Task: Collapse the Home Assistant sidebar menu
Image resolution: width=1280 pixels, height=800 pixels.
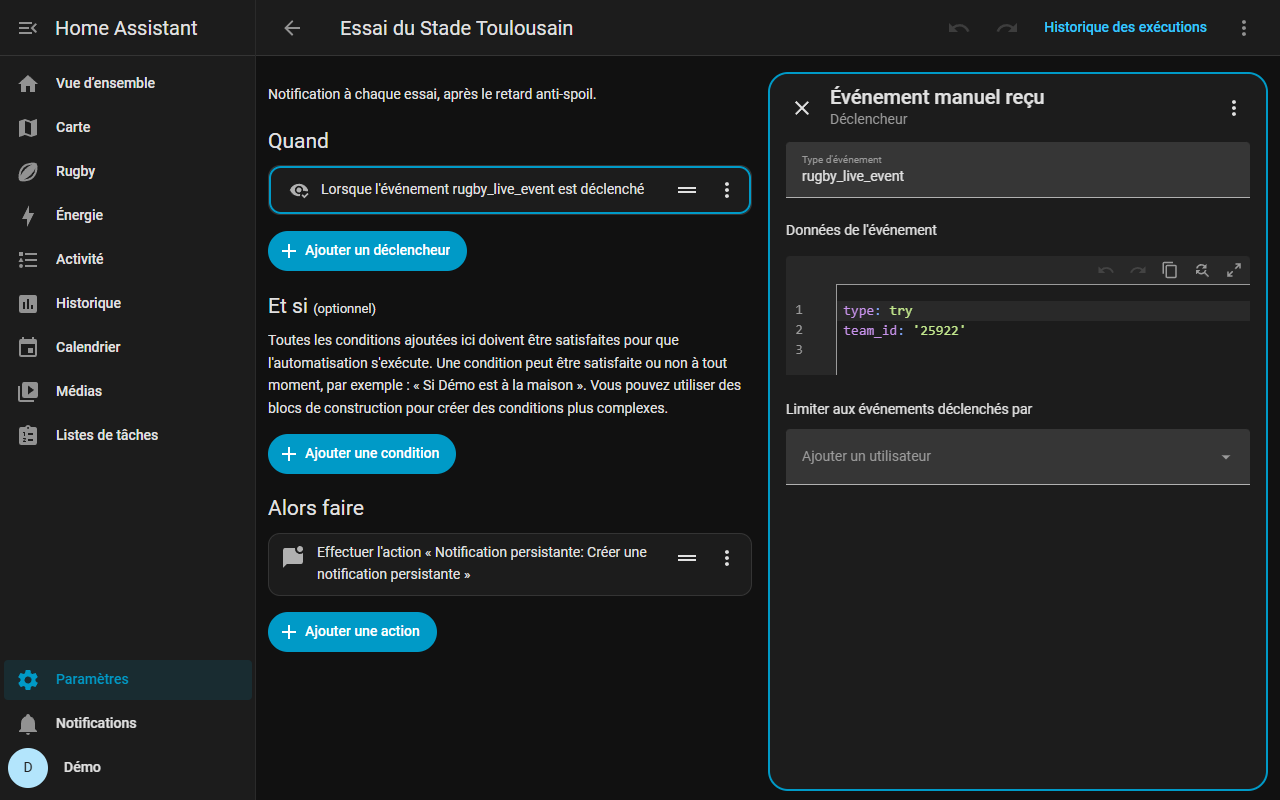Action: click(x=28, y=28)
